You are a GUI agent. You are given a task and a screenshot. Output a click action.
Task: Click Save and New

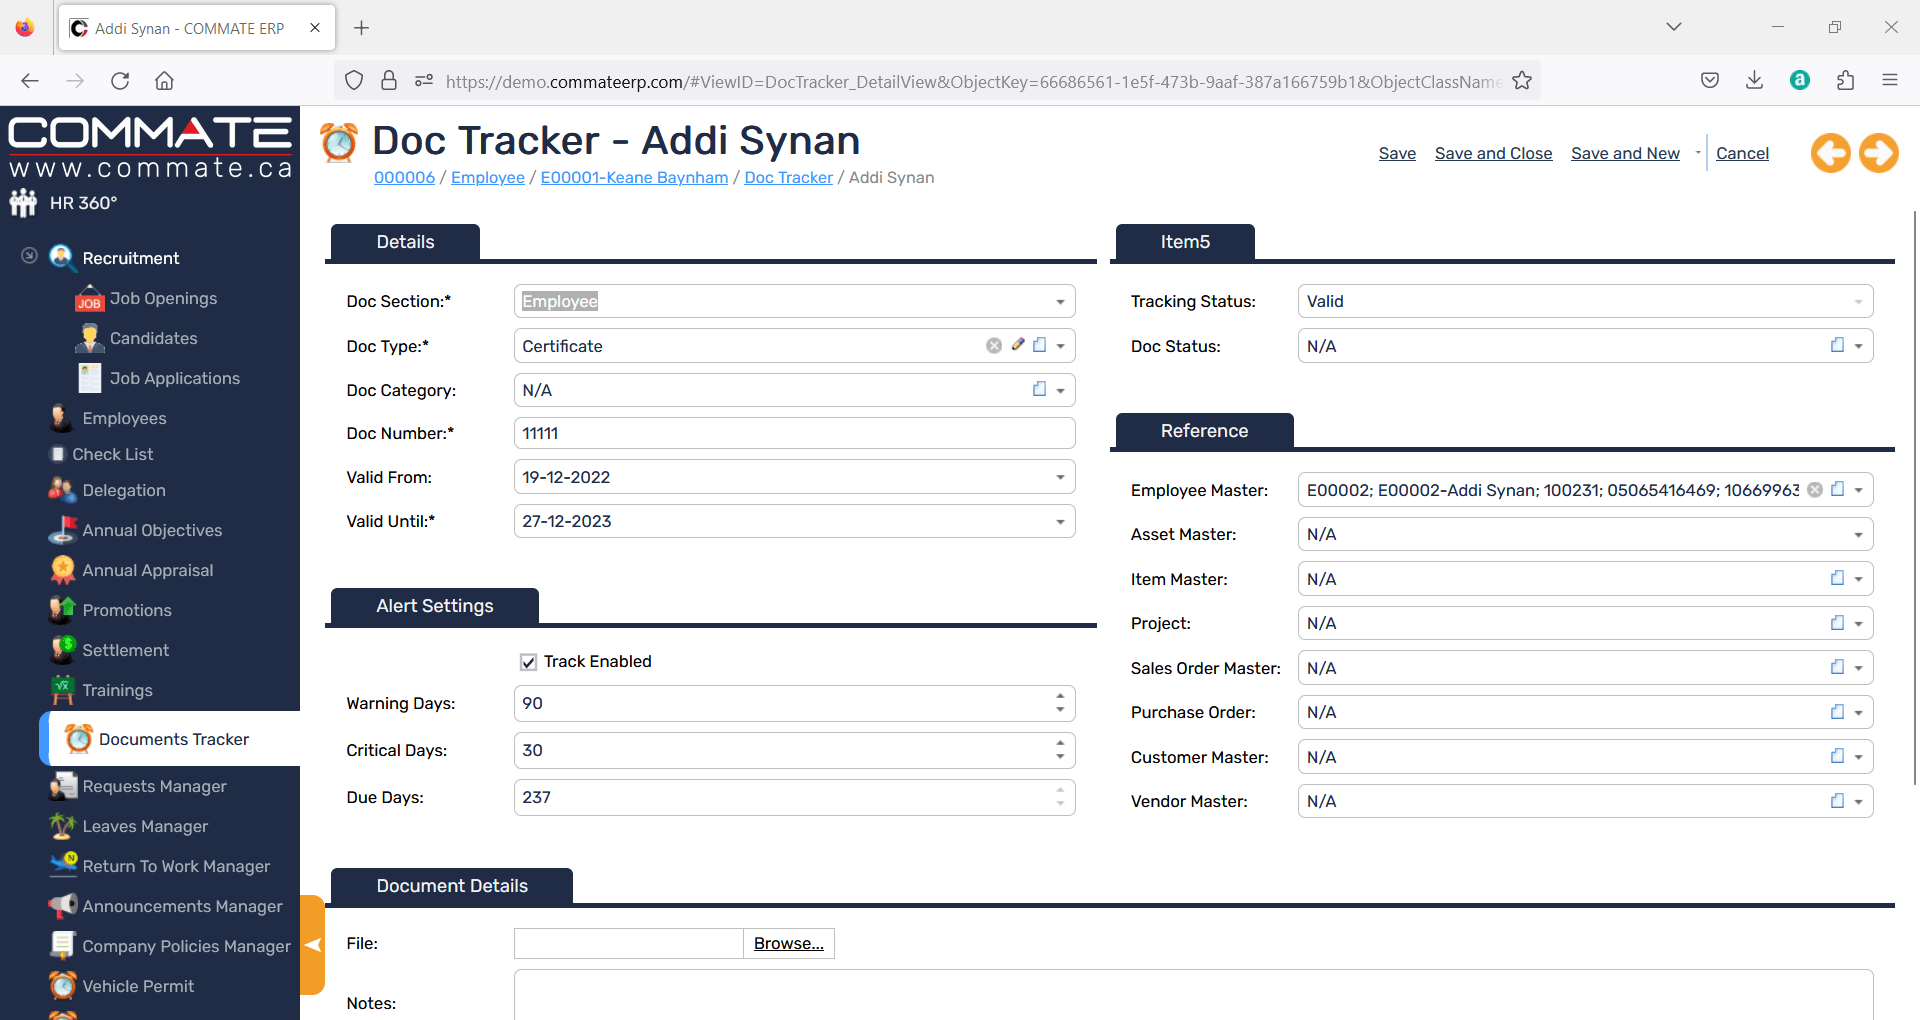tap(1625, 153)
